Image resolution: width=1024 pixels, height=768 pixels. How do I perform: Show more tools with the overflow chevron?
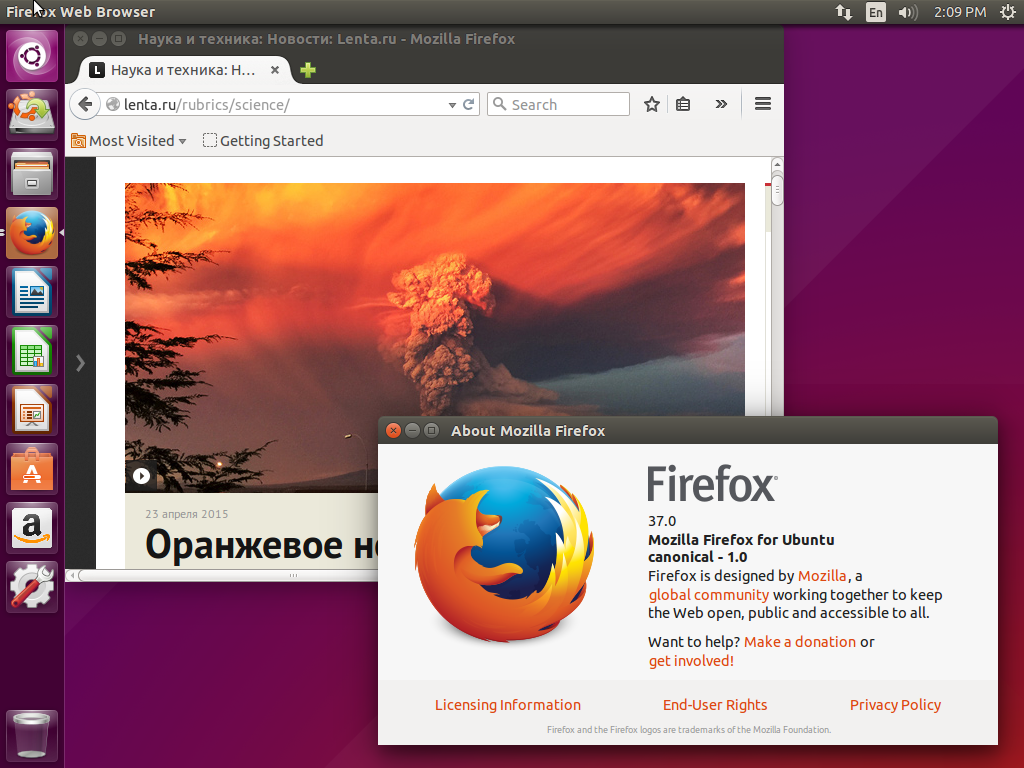(x=721, y=104)
